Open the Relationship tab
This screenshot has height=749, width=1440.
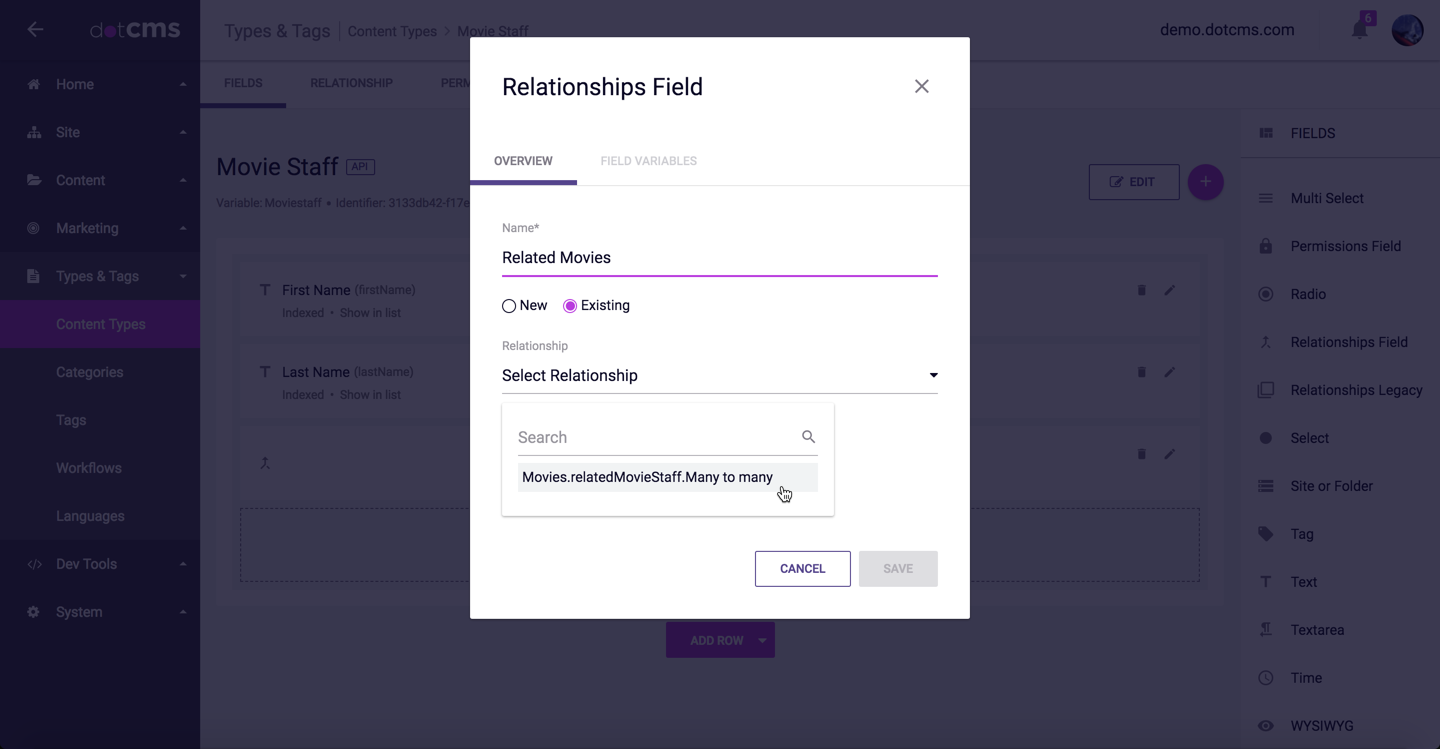click(351, 83)
